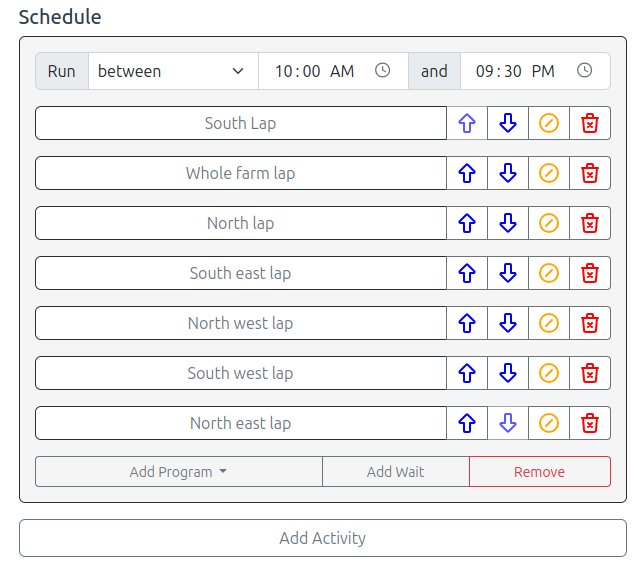
Task: Move North west lap up
Action: click(467, 323)
